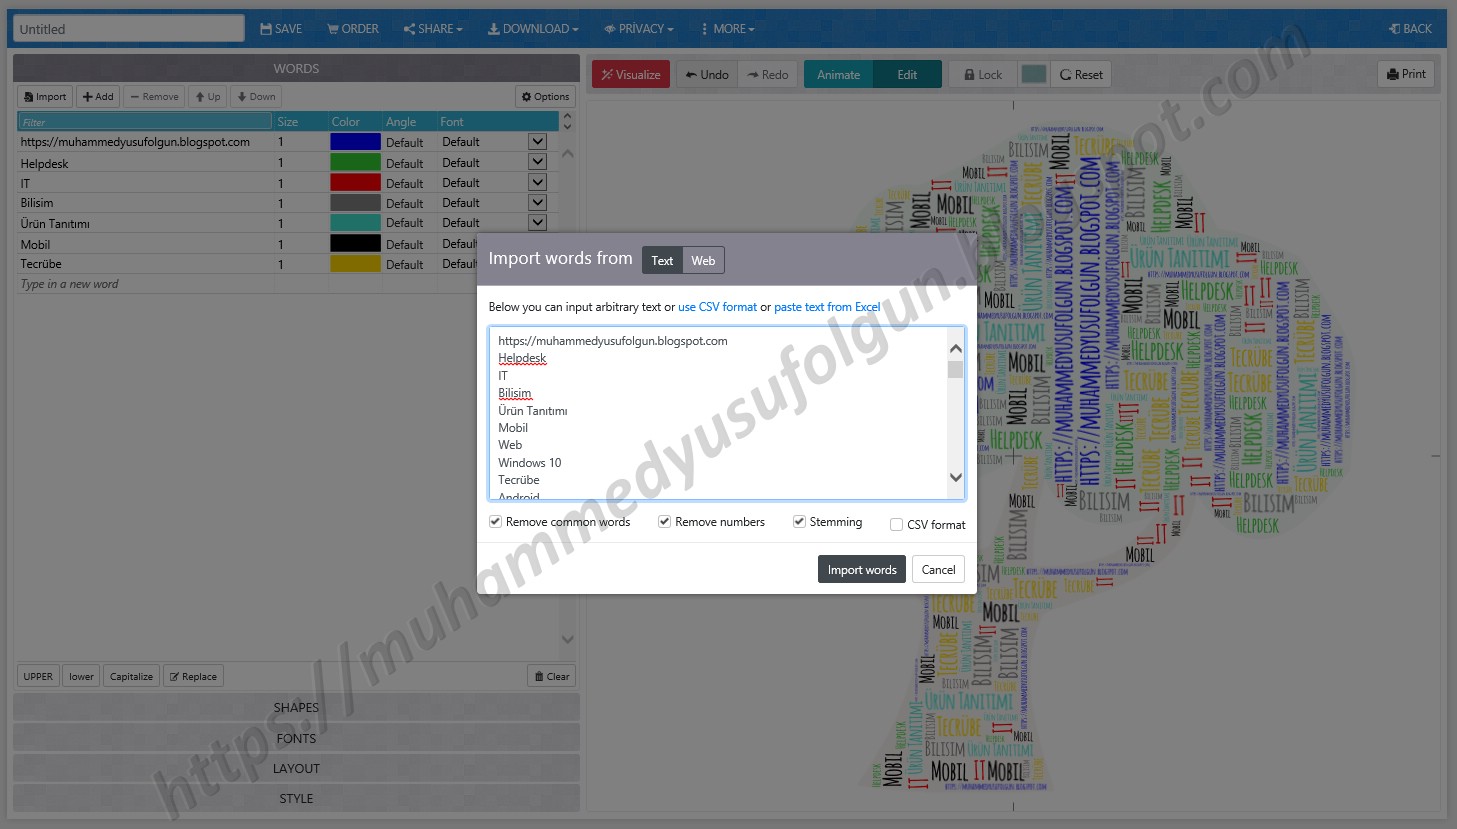Click the Visualize button

coord(631,75)
